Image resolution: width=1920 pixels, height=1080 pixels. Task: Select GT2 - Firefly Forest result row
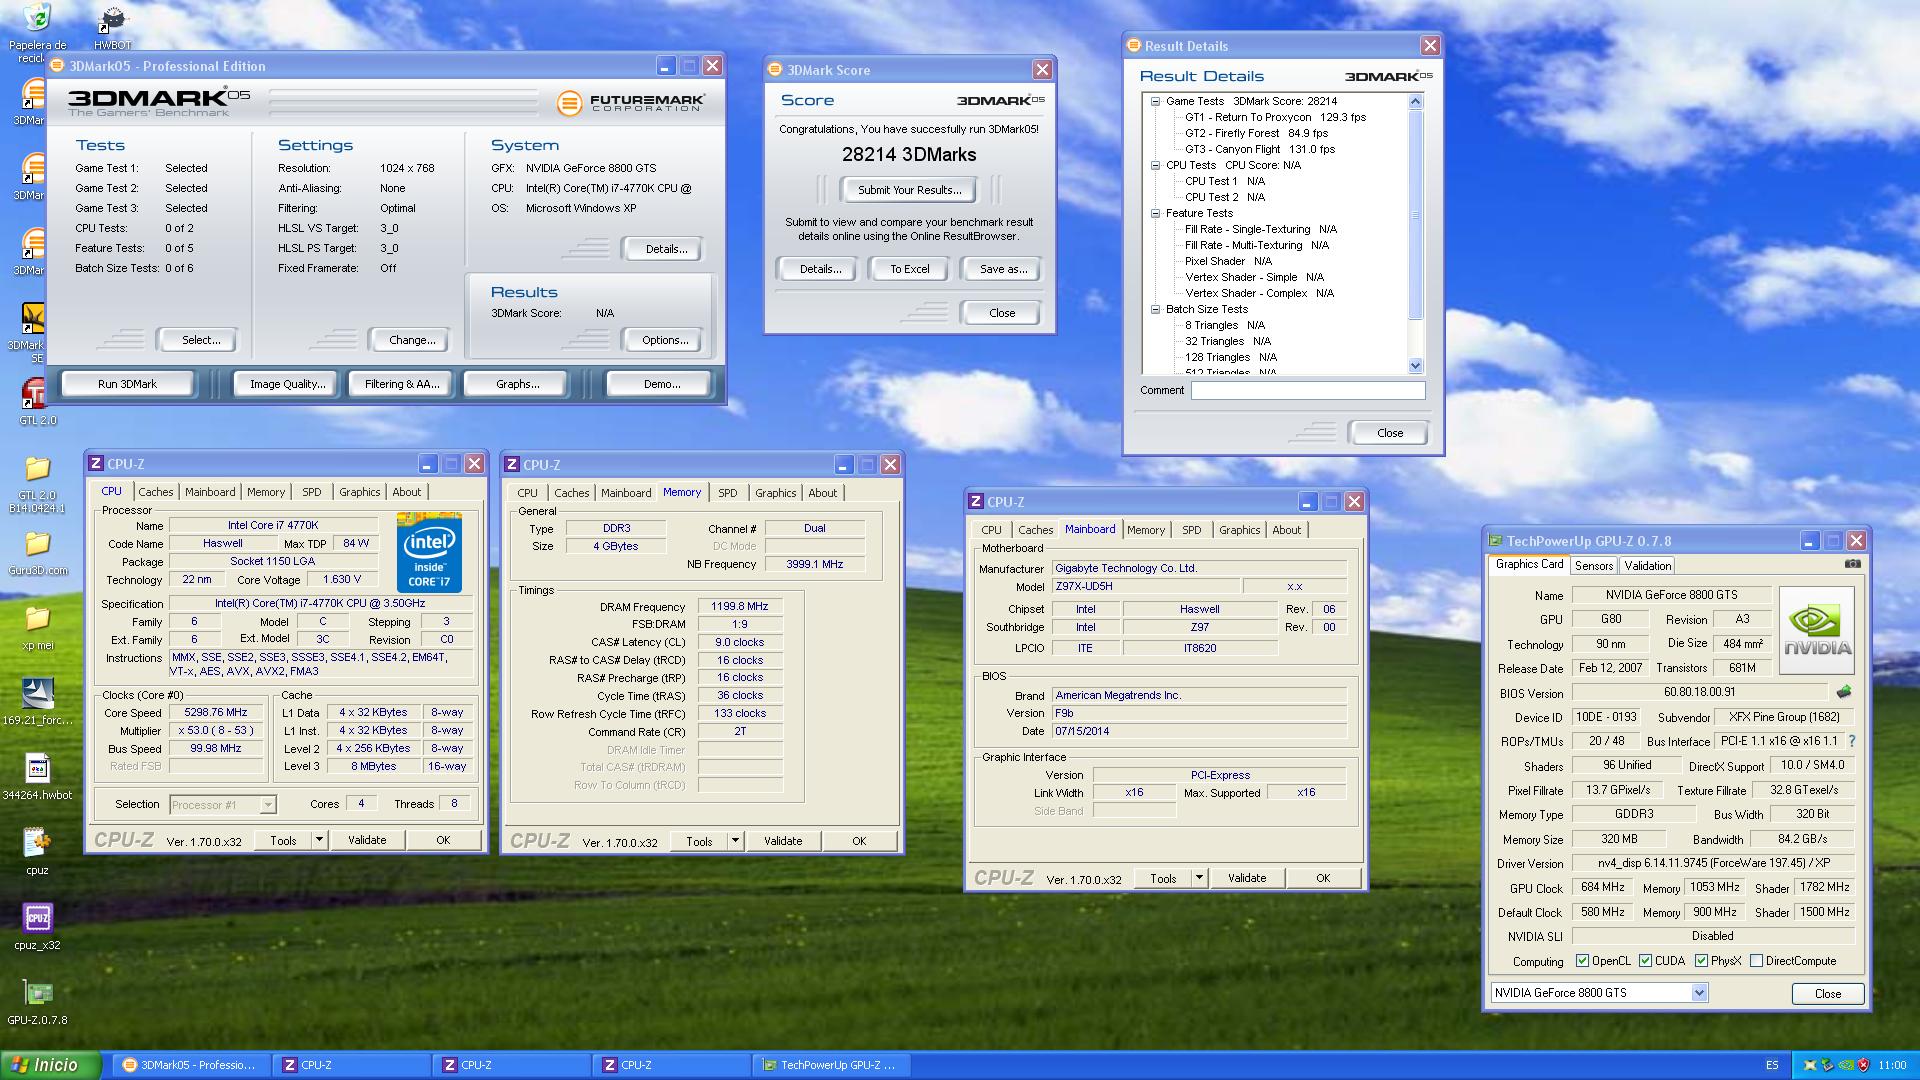(x=1256, y=133)
